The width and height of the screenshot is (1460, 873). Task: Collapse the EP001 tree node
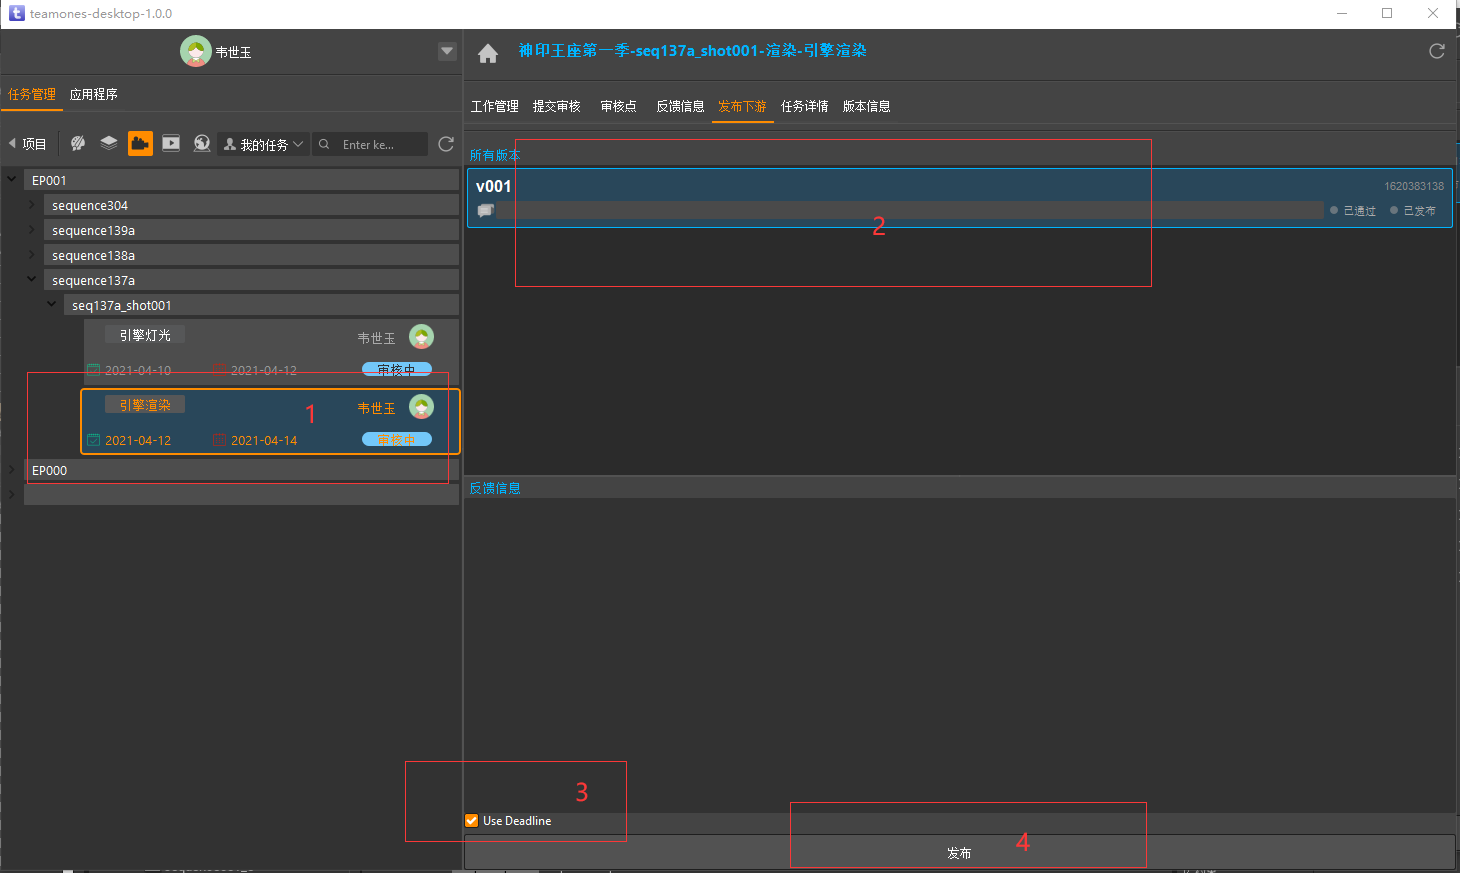pos(12,180)
